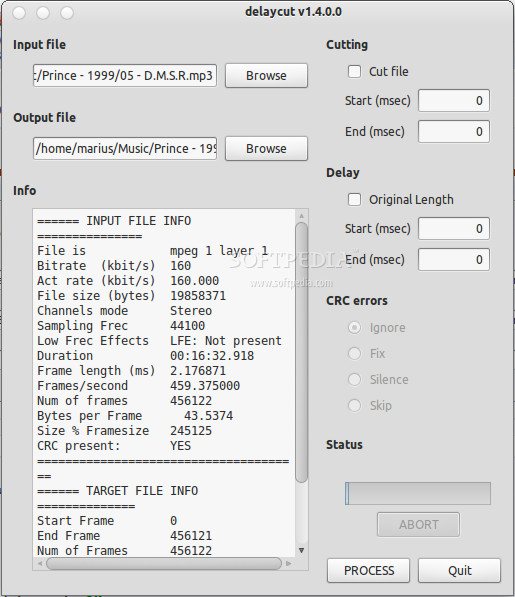The width and height of the screenshot is (515, 597).
Task: Click the File size value 19858371
Action: (198, 295)
